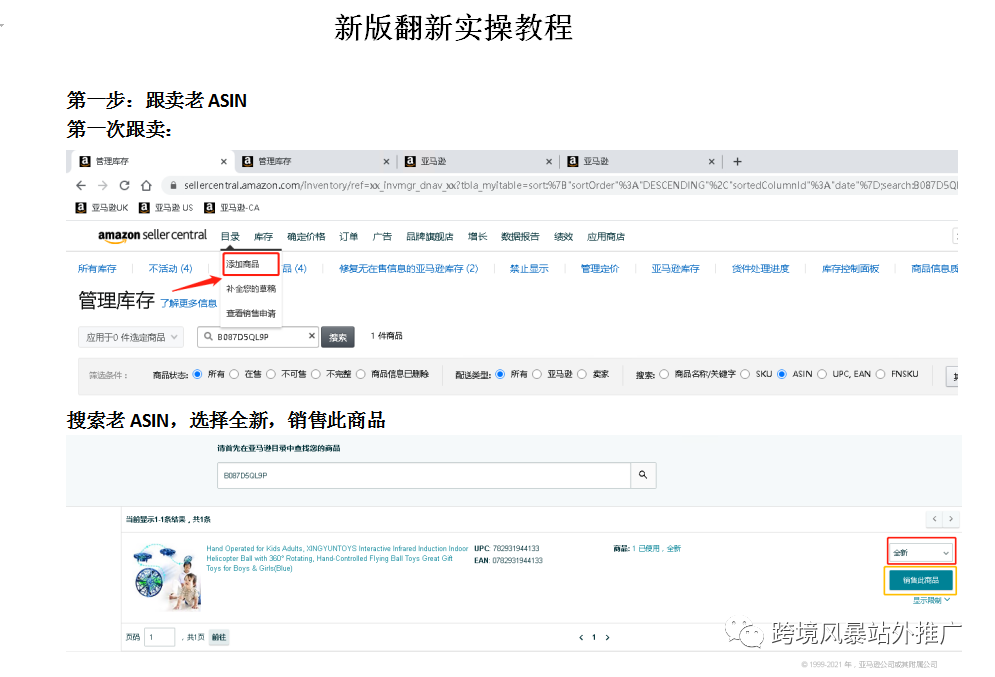The width and height of the screenshot is (995, 677).
Task: Open the 所有库存 link
Action: point(97,269)
